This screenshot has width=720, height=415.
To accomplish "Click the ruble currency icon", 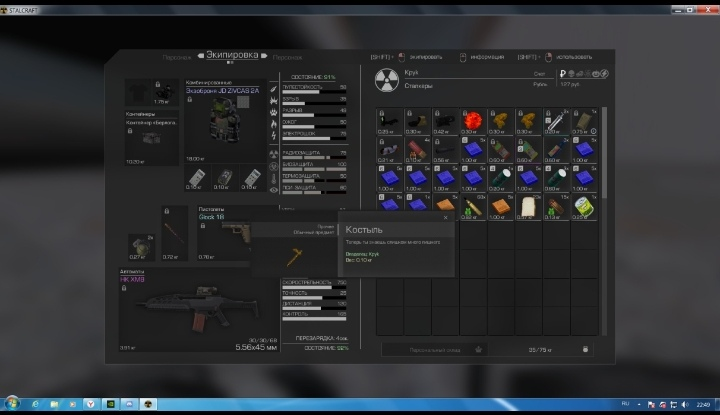I will 563,73.
